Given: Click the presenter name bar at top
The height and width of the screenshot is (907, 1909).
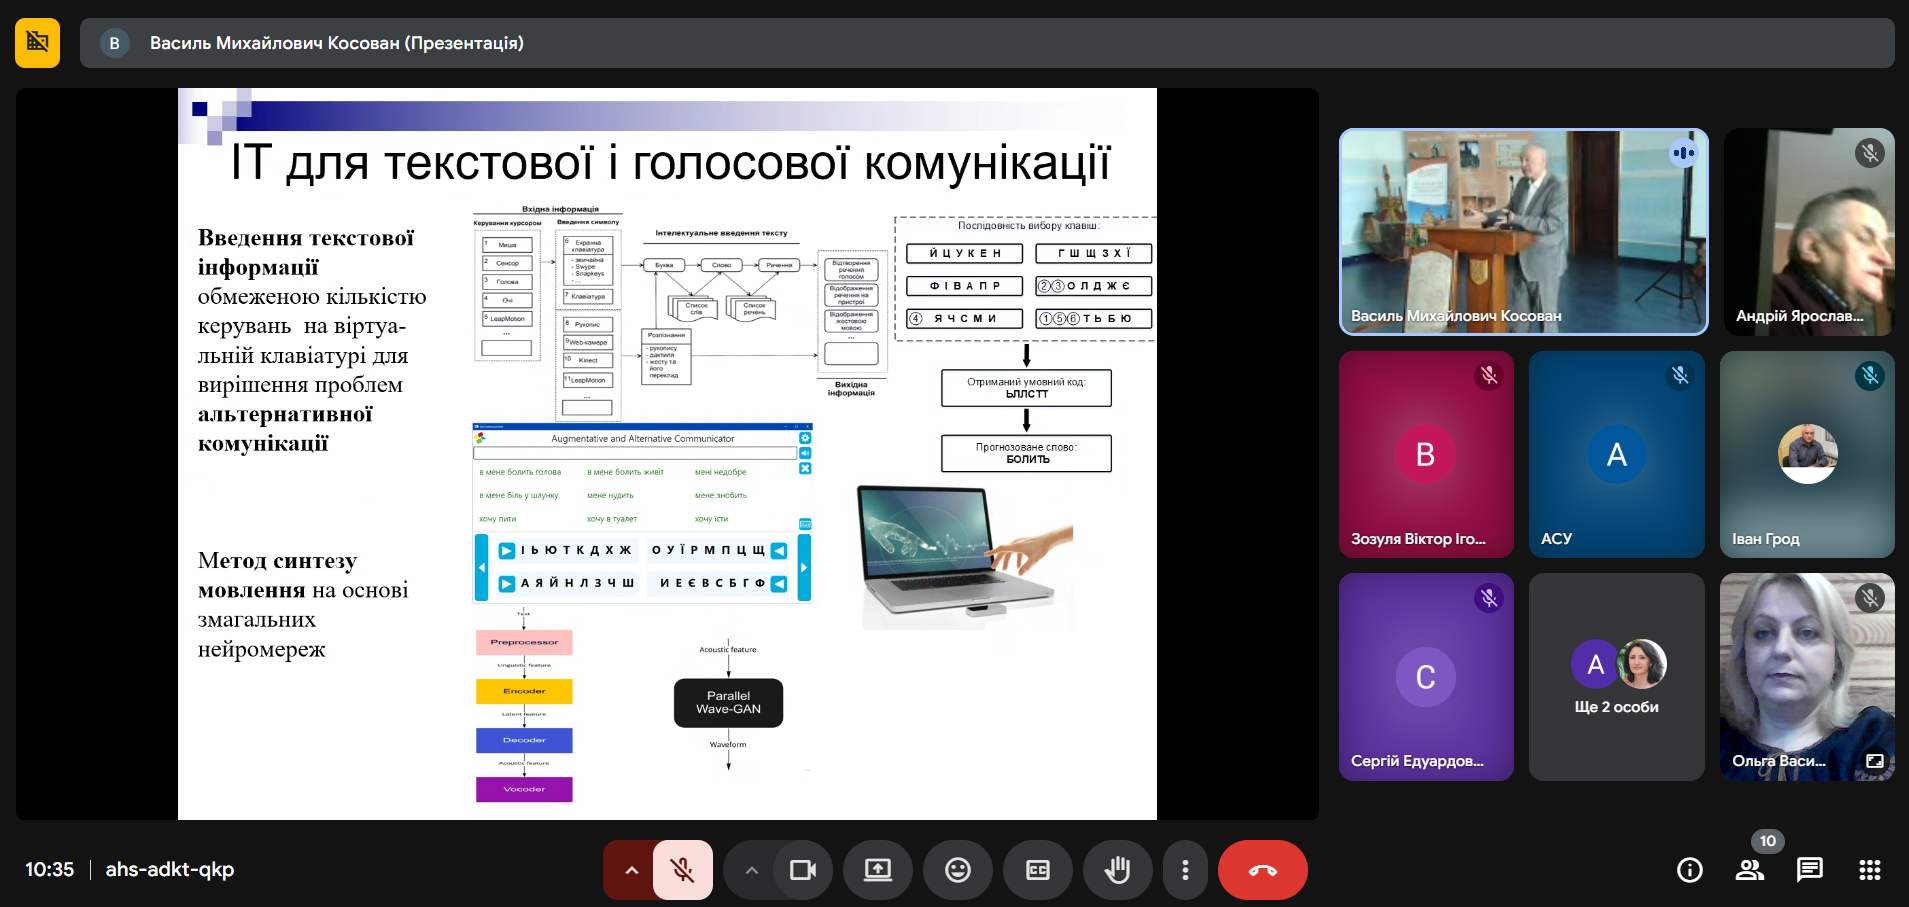Looking at the screenshot, I should point(987,43).
